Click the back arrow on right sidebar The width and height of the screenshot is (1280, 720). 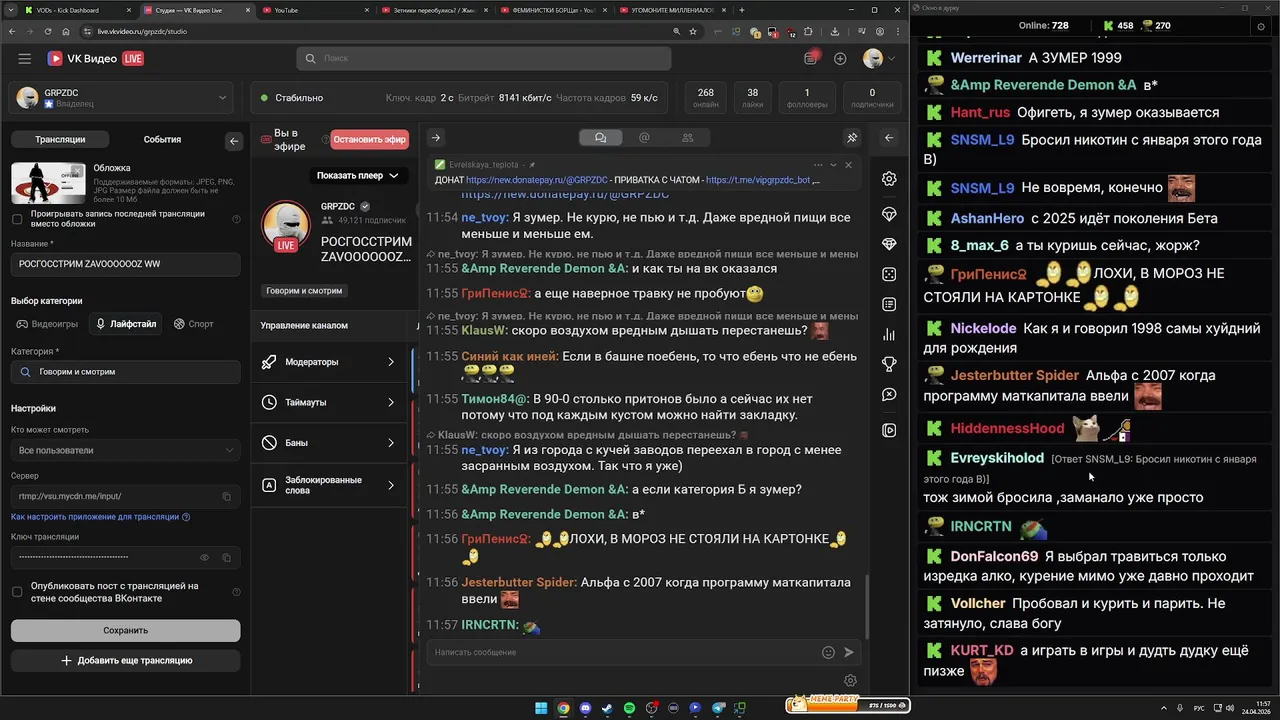point(889,138)
